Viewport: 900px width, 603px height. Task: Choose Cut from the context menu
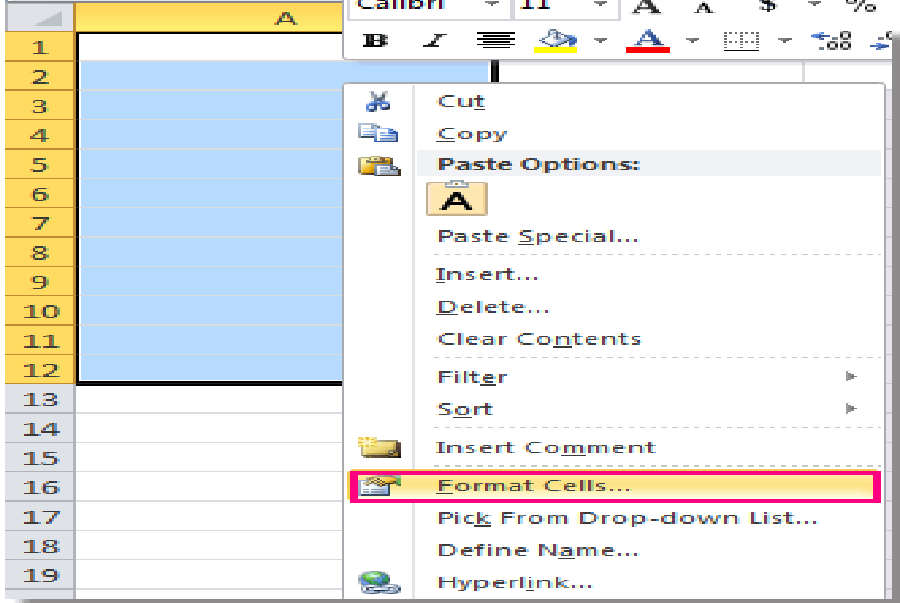[x=461, y=102]
